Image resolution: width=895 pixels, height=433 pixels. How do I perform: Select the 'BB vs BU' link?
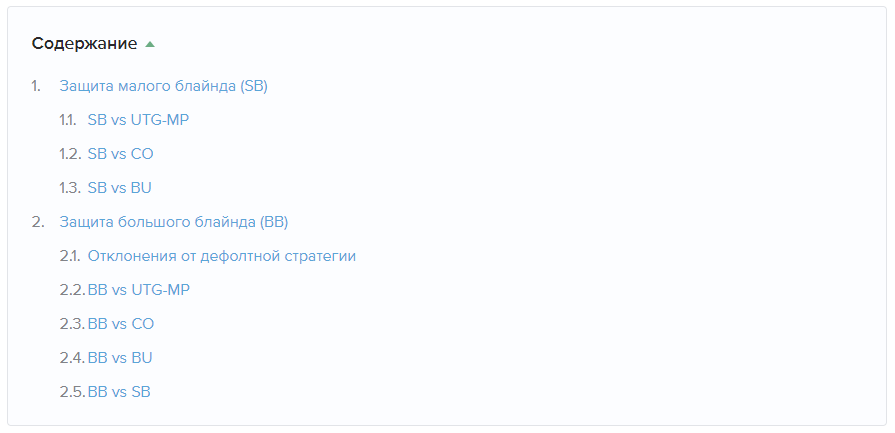click(x=120, y=358)
